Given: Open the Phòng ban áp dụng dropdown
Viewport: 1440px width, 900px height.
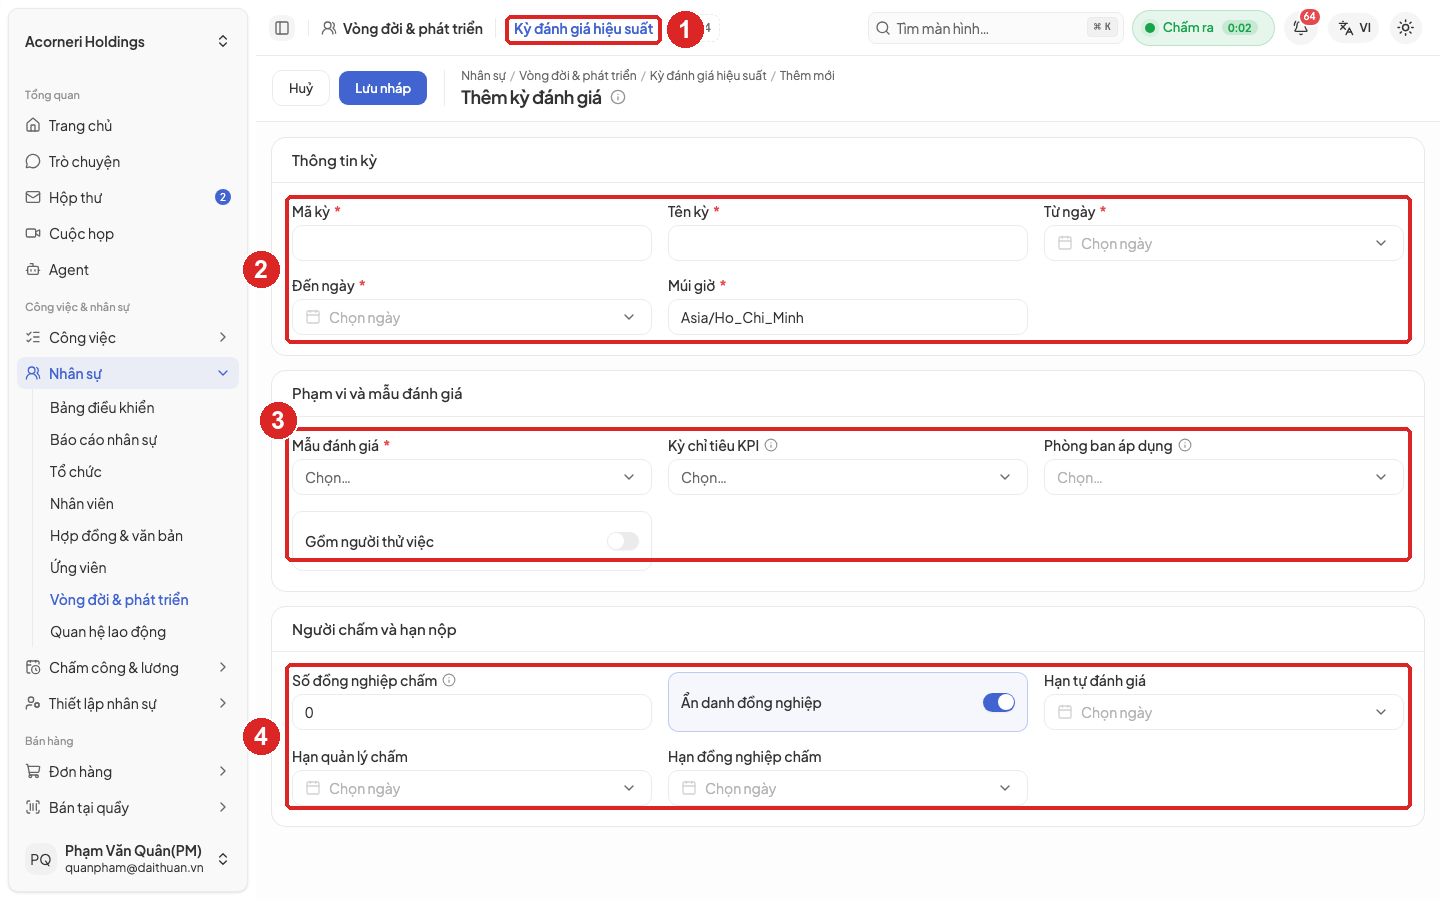Looking at the screenshot, I should coord(1224,478).
